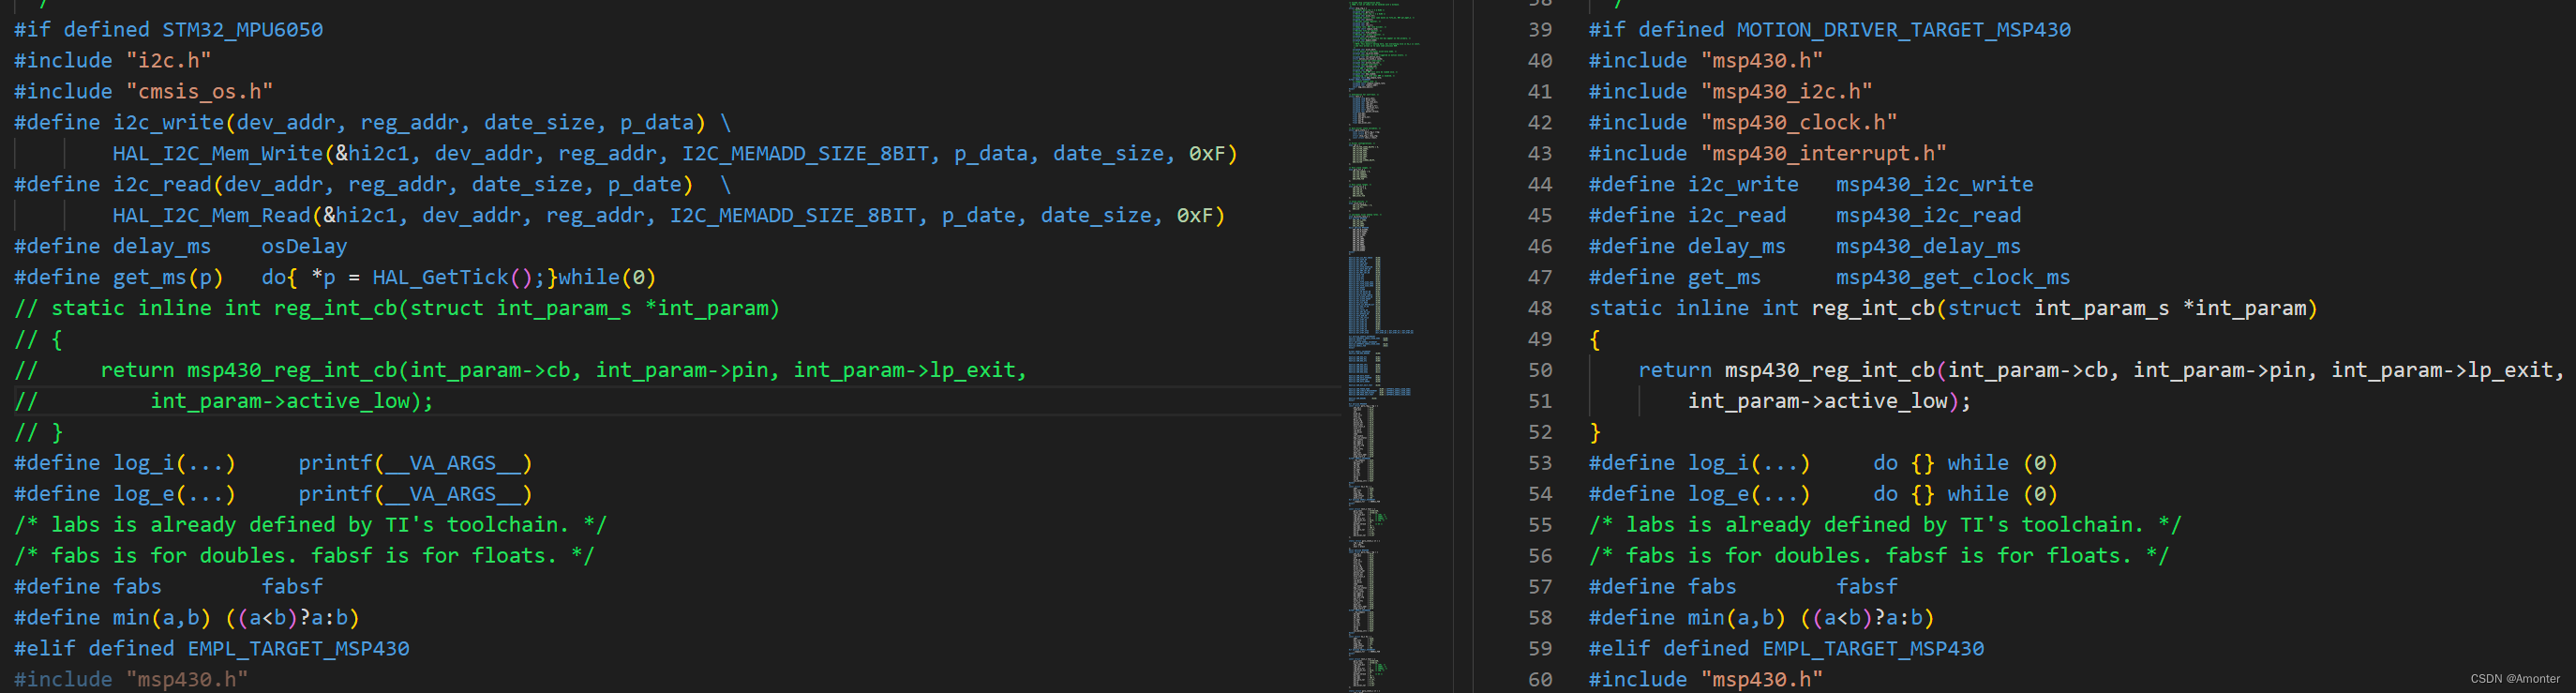Click "msp430_i2c.h" include on line 41

tap(1787, 92)
